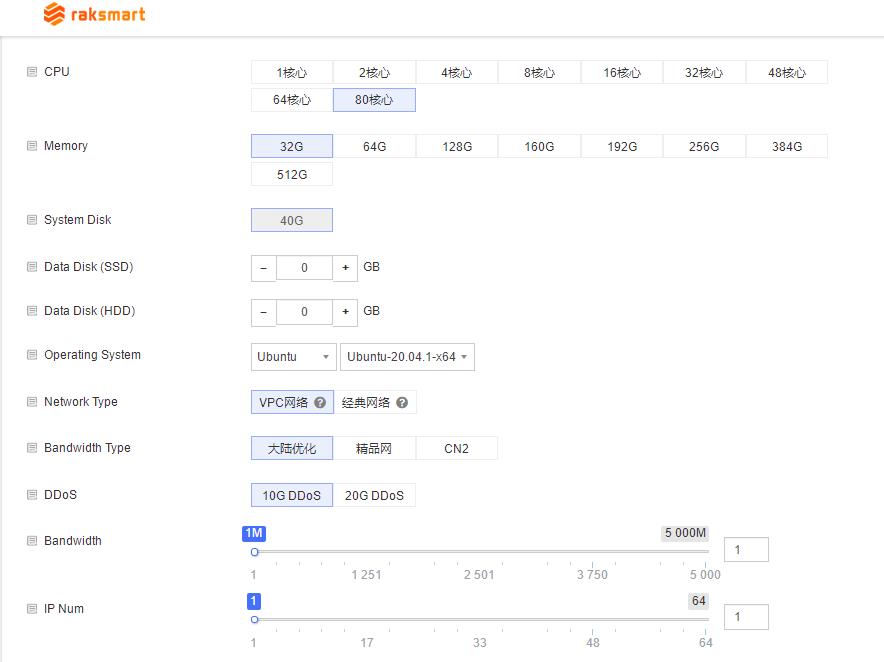Select the 精品网 bandwidth option
The image size is (884, 662).
coord(374,448)
